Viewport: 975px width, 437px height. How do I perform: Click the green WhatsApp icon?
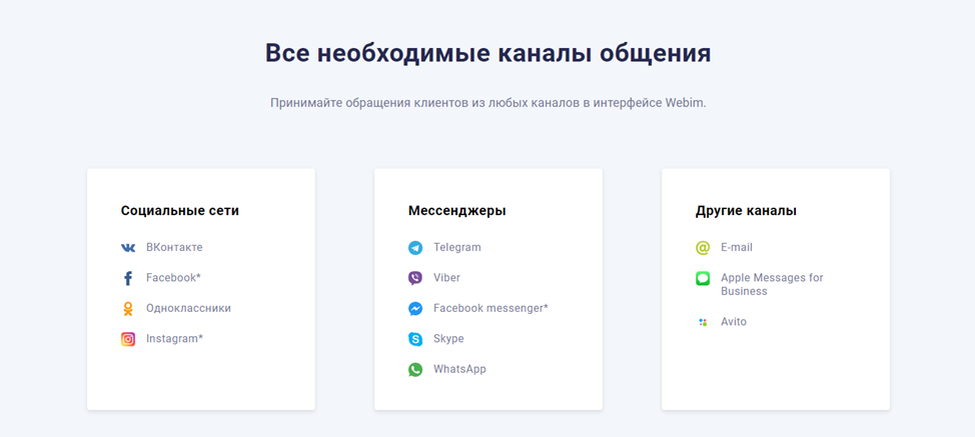click(415, 370)
